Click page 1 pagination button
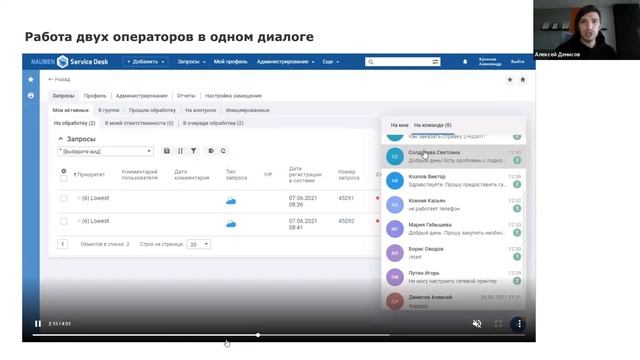The image size is (640, 360). (62, 244)
